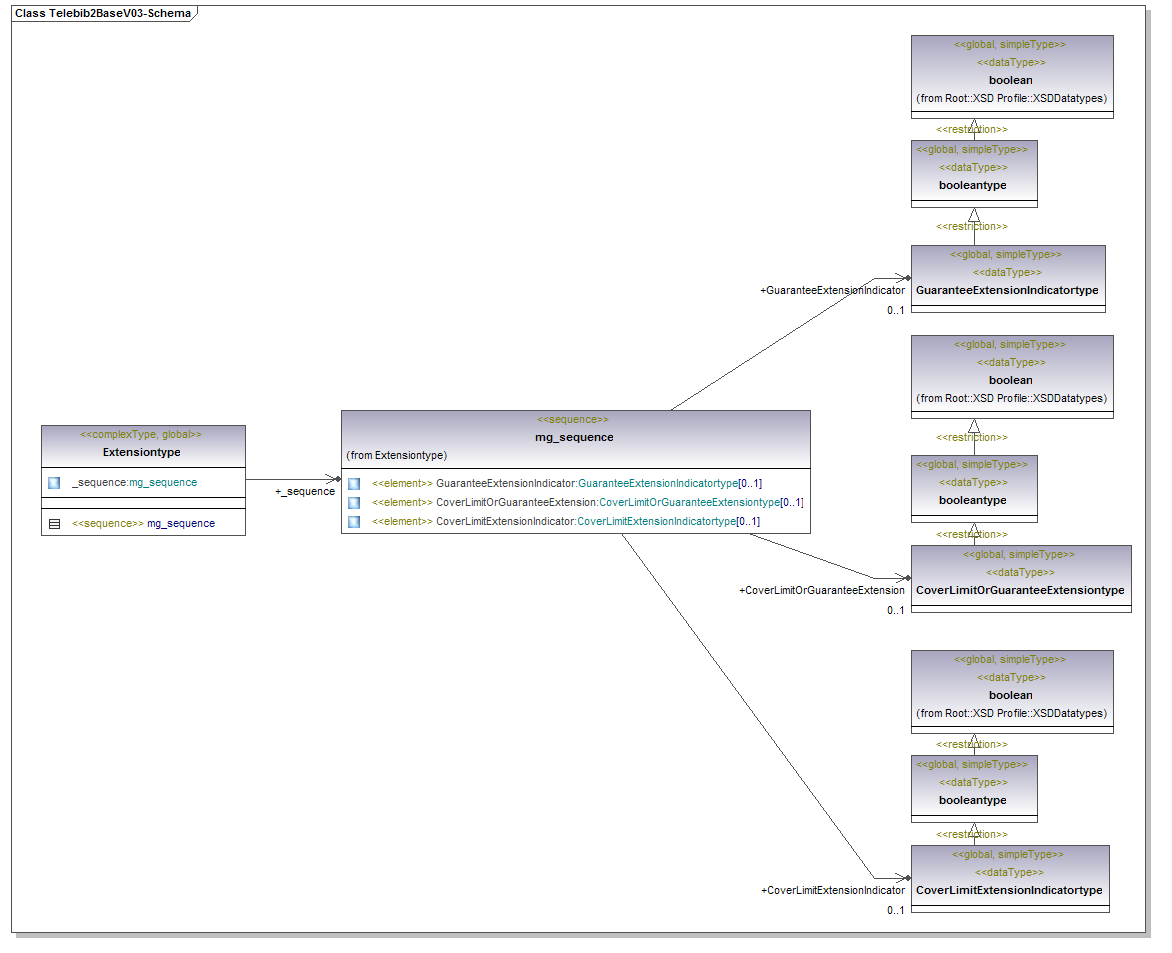
Task: Select the mg_sequence class title
Action: coord(575,437)
